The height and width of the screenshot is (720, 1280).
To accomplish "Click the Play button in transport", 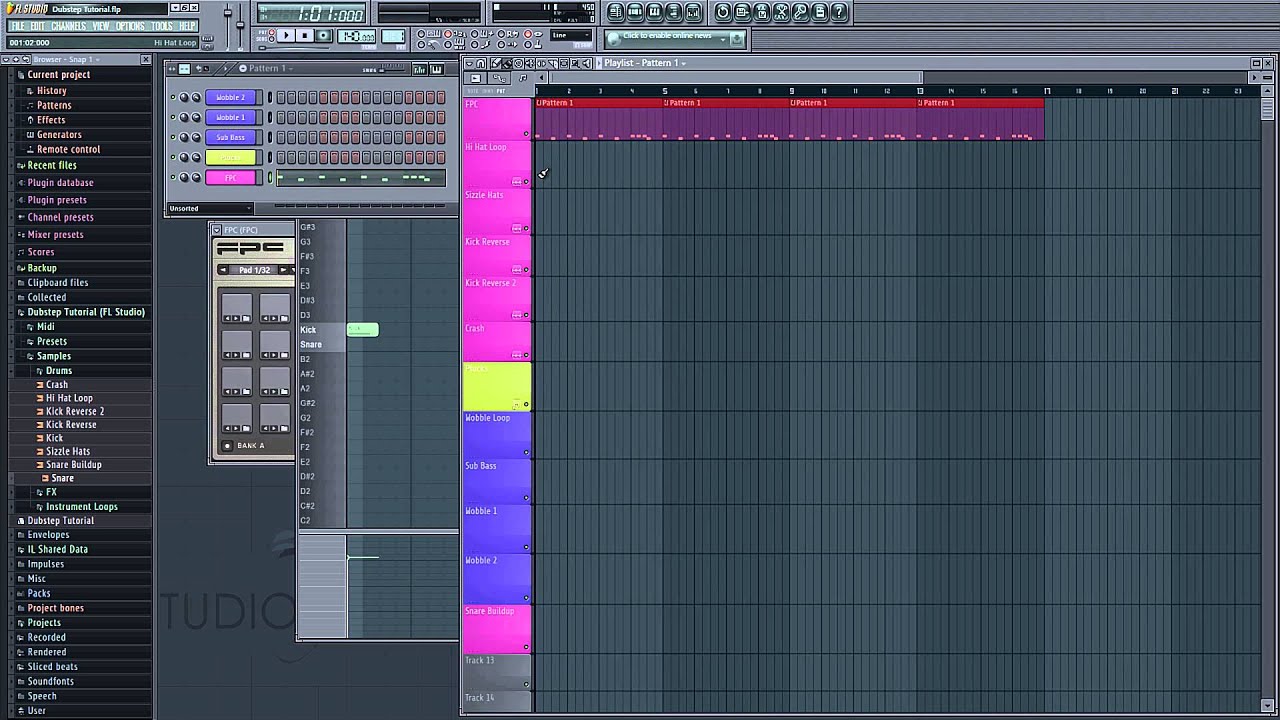I will click(285, 35).
